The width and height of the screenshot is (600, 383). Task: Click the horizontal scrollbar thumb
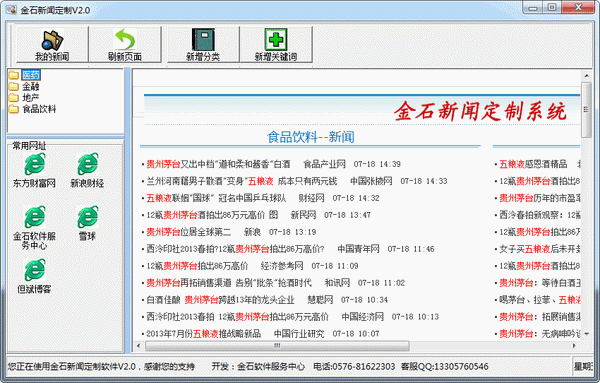pos(277,346)
